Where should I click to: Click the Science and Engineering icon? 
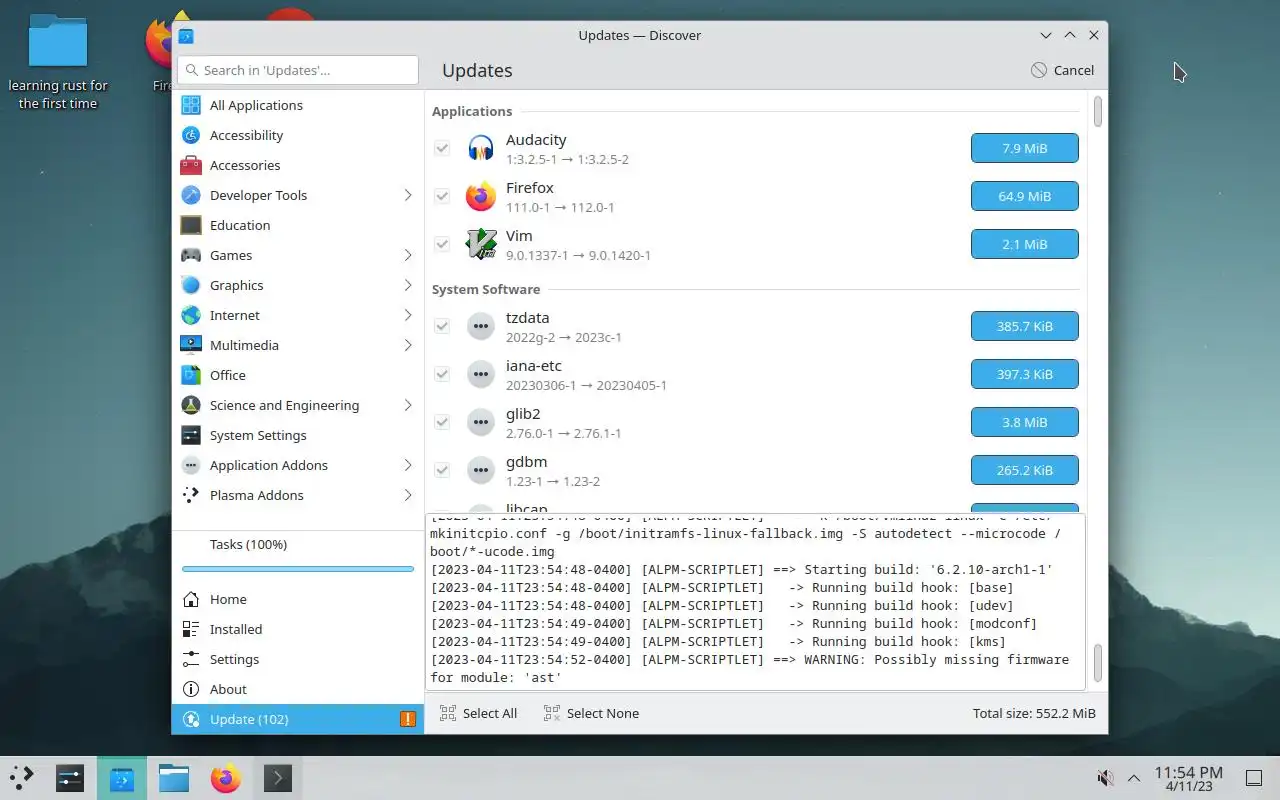191,405
